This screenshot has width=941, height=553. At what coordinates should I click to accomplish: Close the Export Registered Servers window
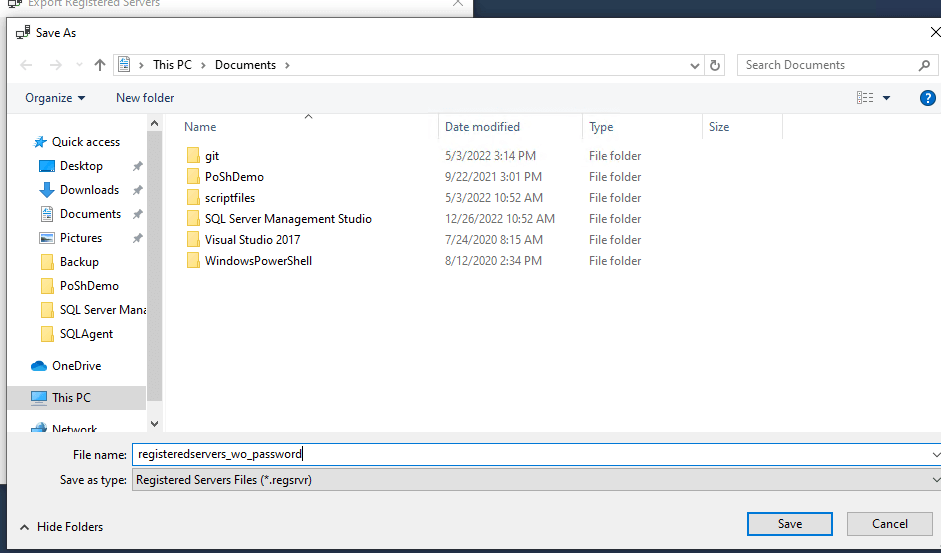point(458,4)
